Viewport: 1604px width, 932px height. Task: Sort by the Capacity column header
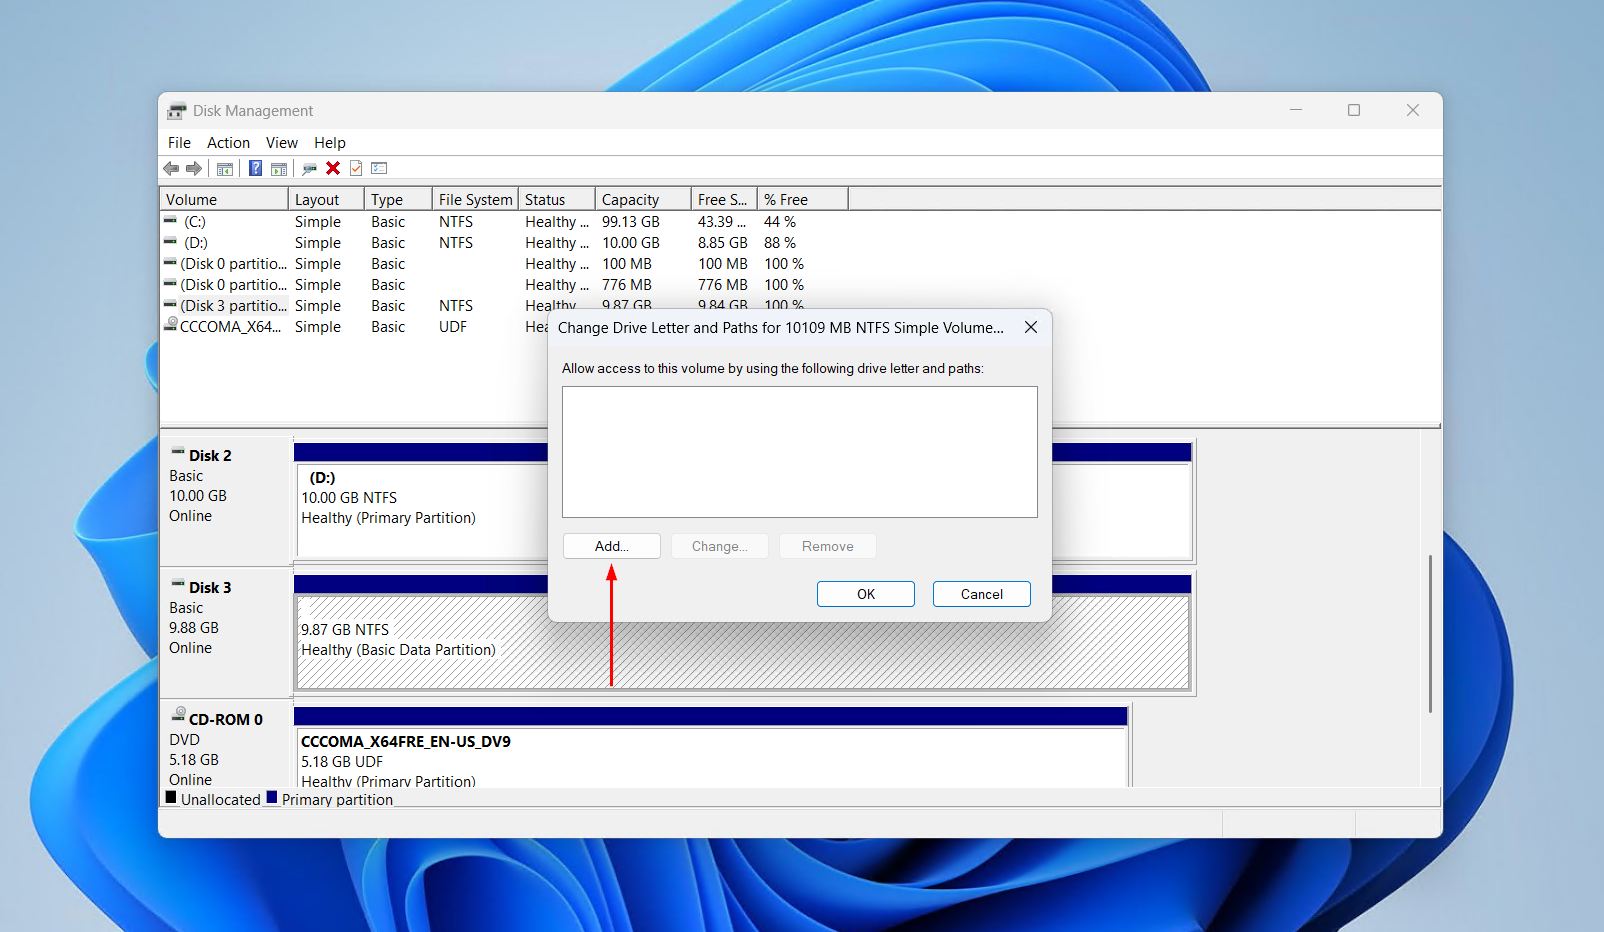(x=643, y=199)
